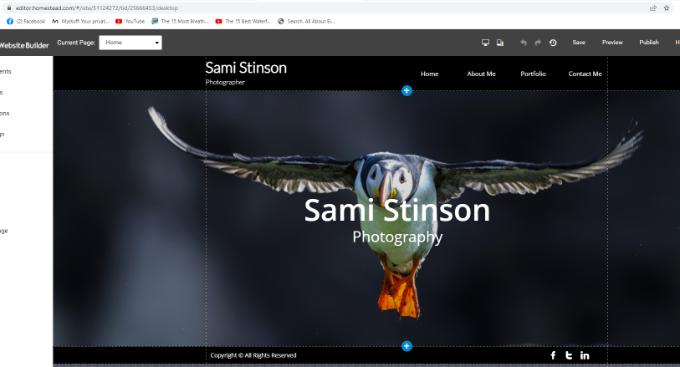This screenshot has width=680, height=367.
Task: Click the Twitter icon in footer
Action: (x=569, y=355)
